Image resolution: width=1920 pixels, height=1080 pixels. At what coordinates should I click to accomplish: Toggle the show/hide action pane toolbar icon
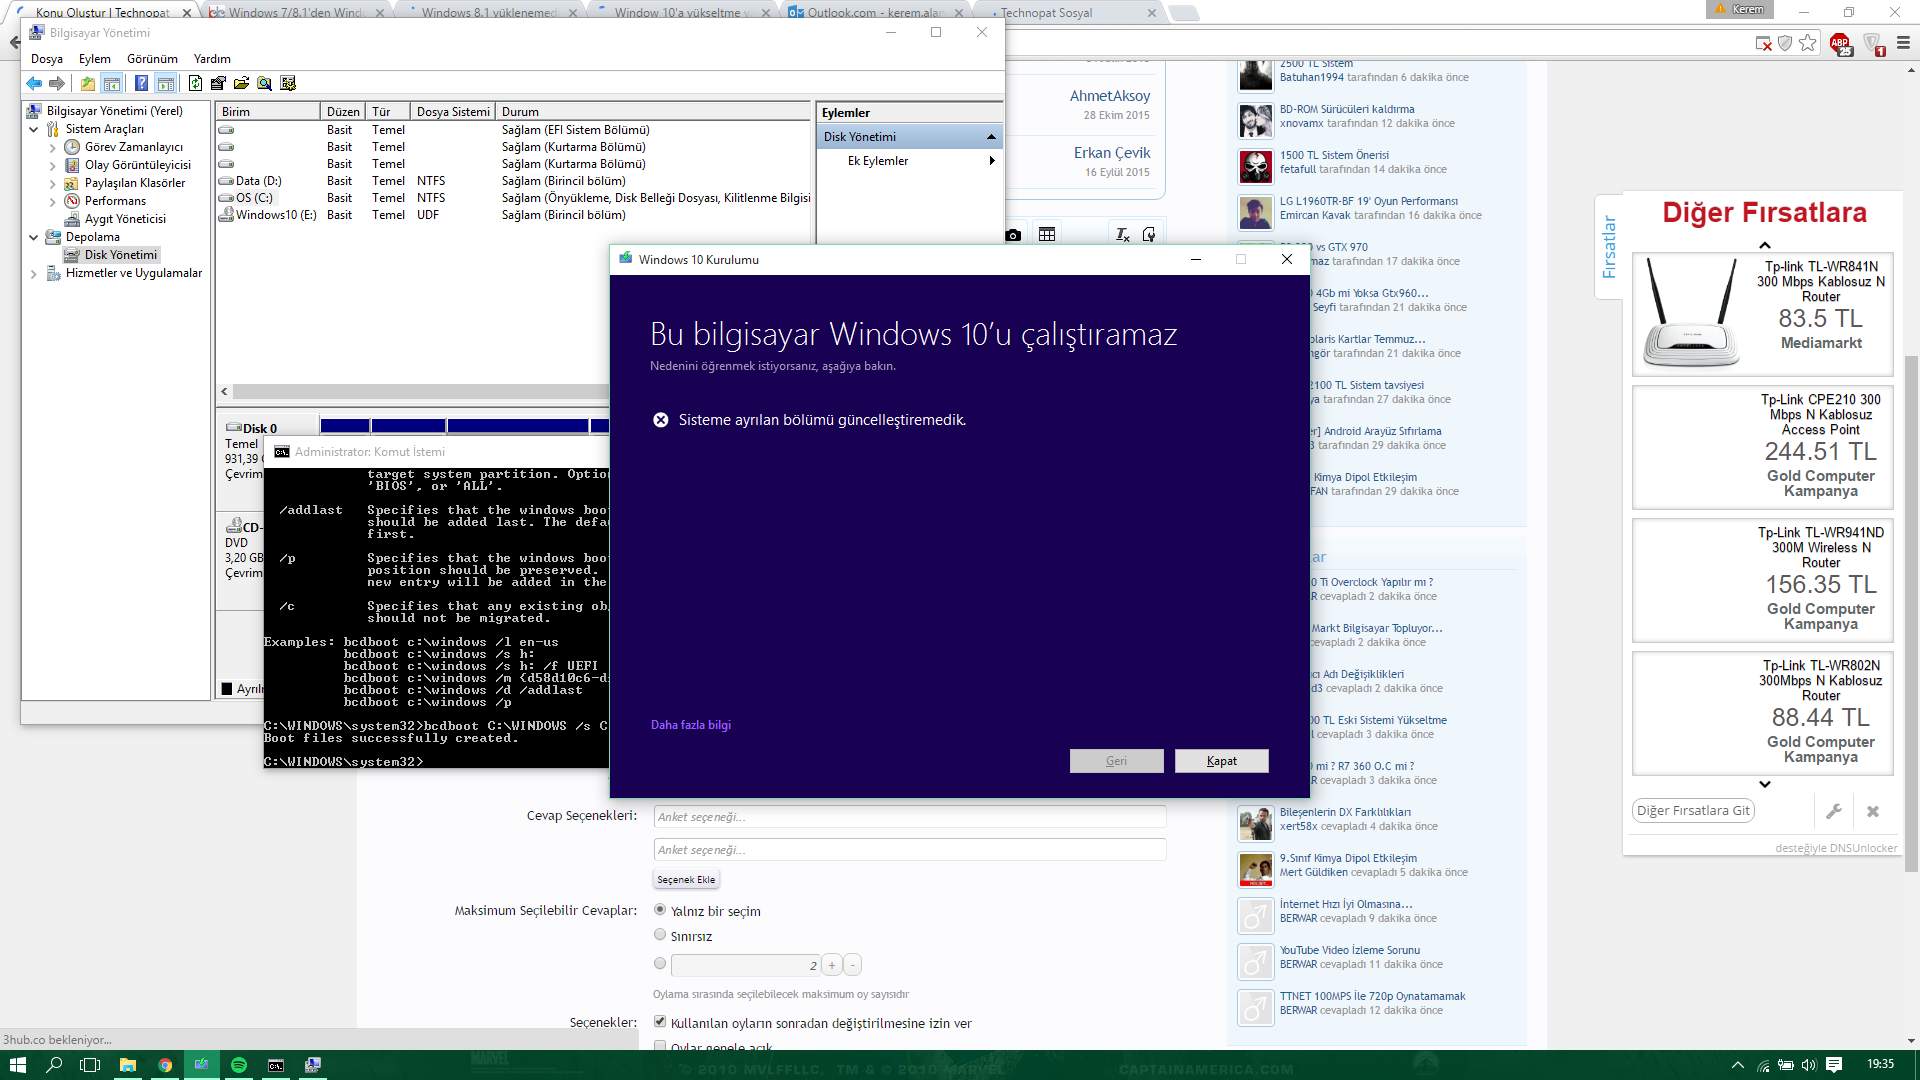[166, 84]
